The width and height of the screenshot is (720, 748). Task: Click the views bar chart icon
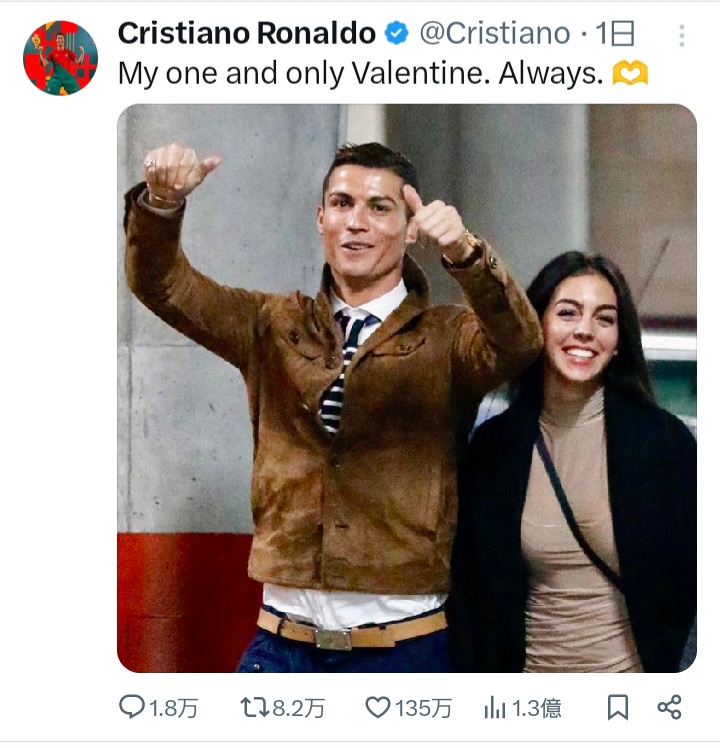tap(495, 707)
